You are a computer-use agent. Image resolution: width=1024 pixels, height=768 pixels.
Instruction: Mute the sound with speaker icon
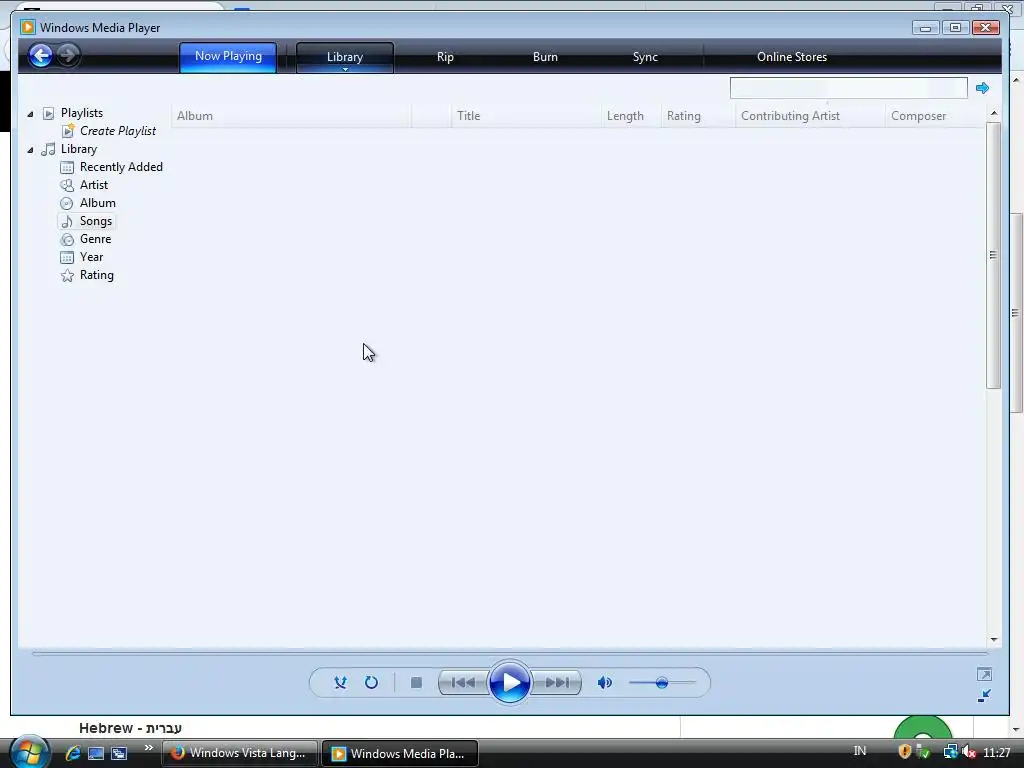pos(605,682)
